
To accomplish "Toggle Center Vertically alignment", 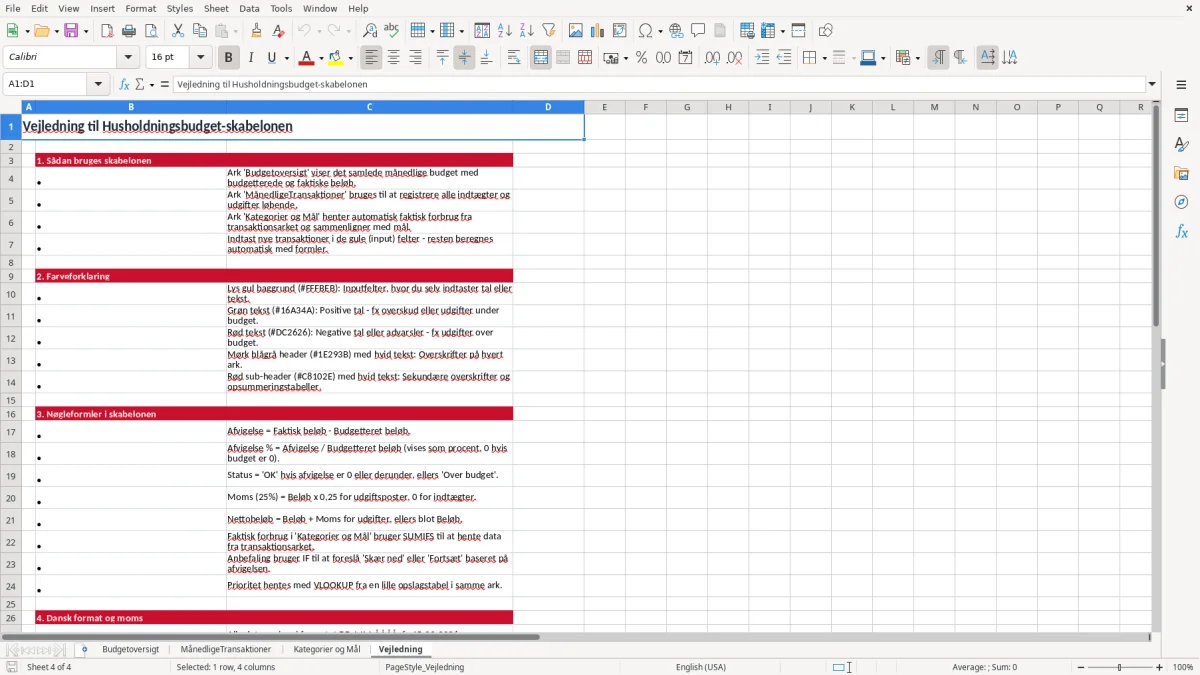I will coord(464,58).
